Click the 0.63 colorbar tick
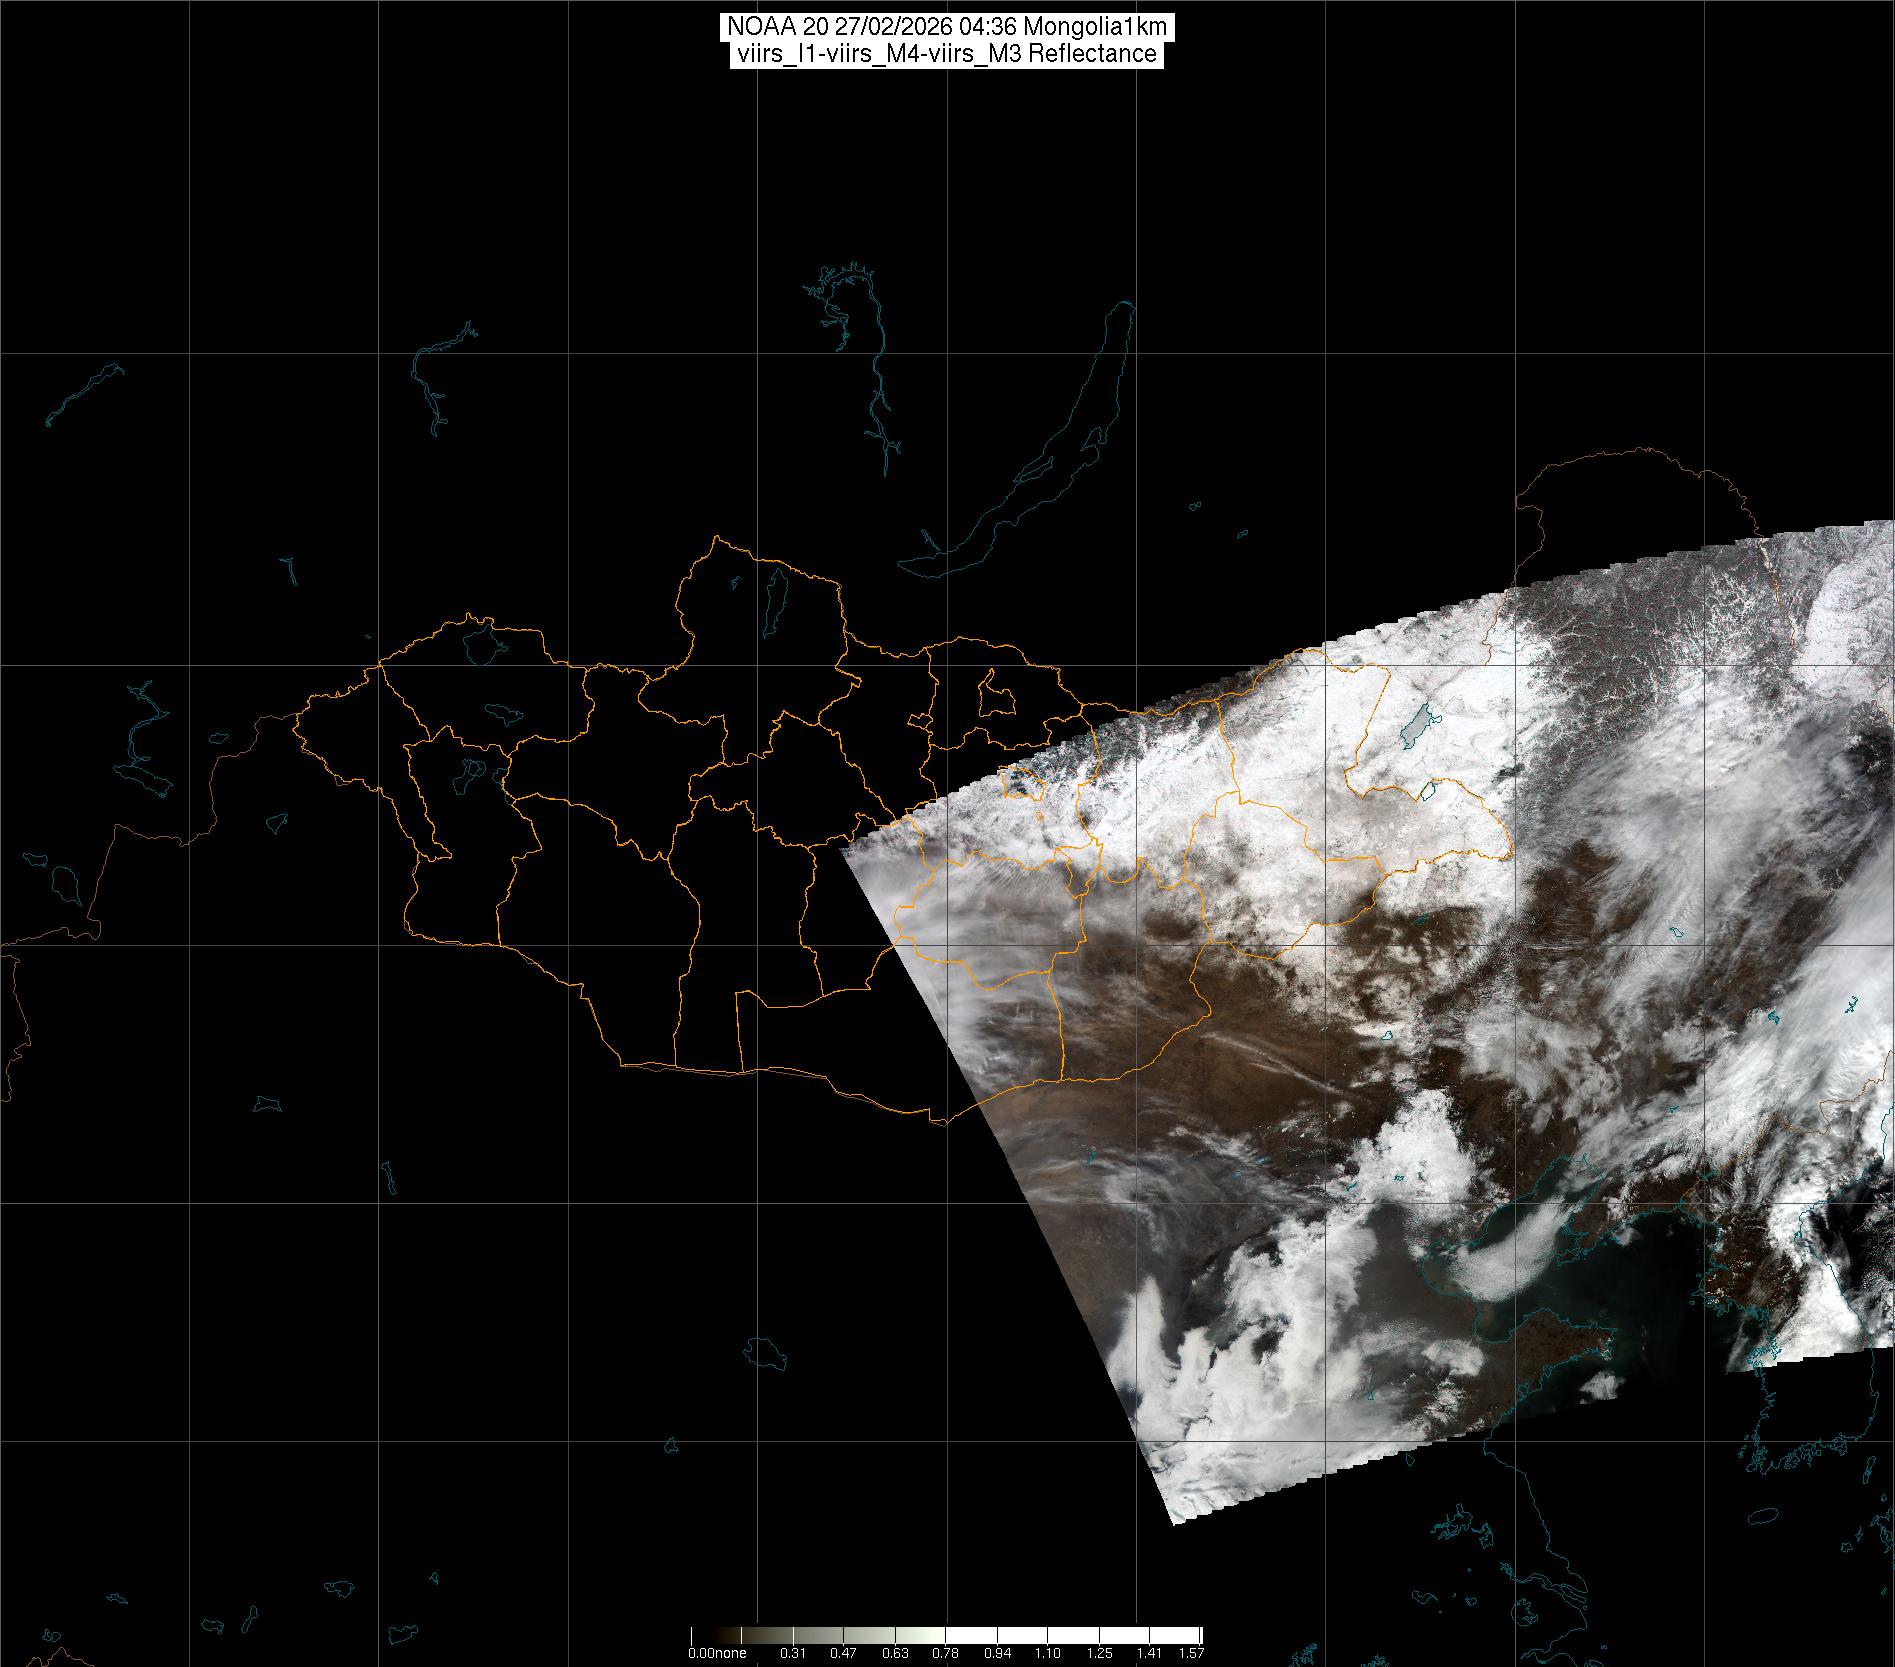Image resolution: width=1895 pixels, height=1667 pixels. 895,1653
